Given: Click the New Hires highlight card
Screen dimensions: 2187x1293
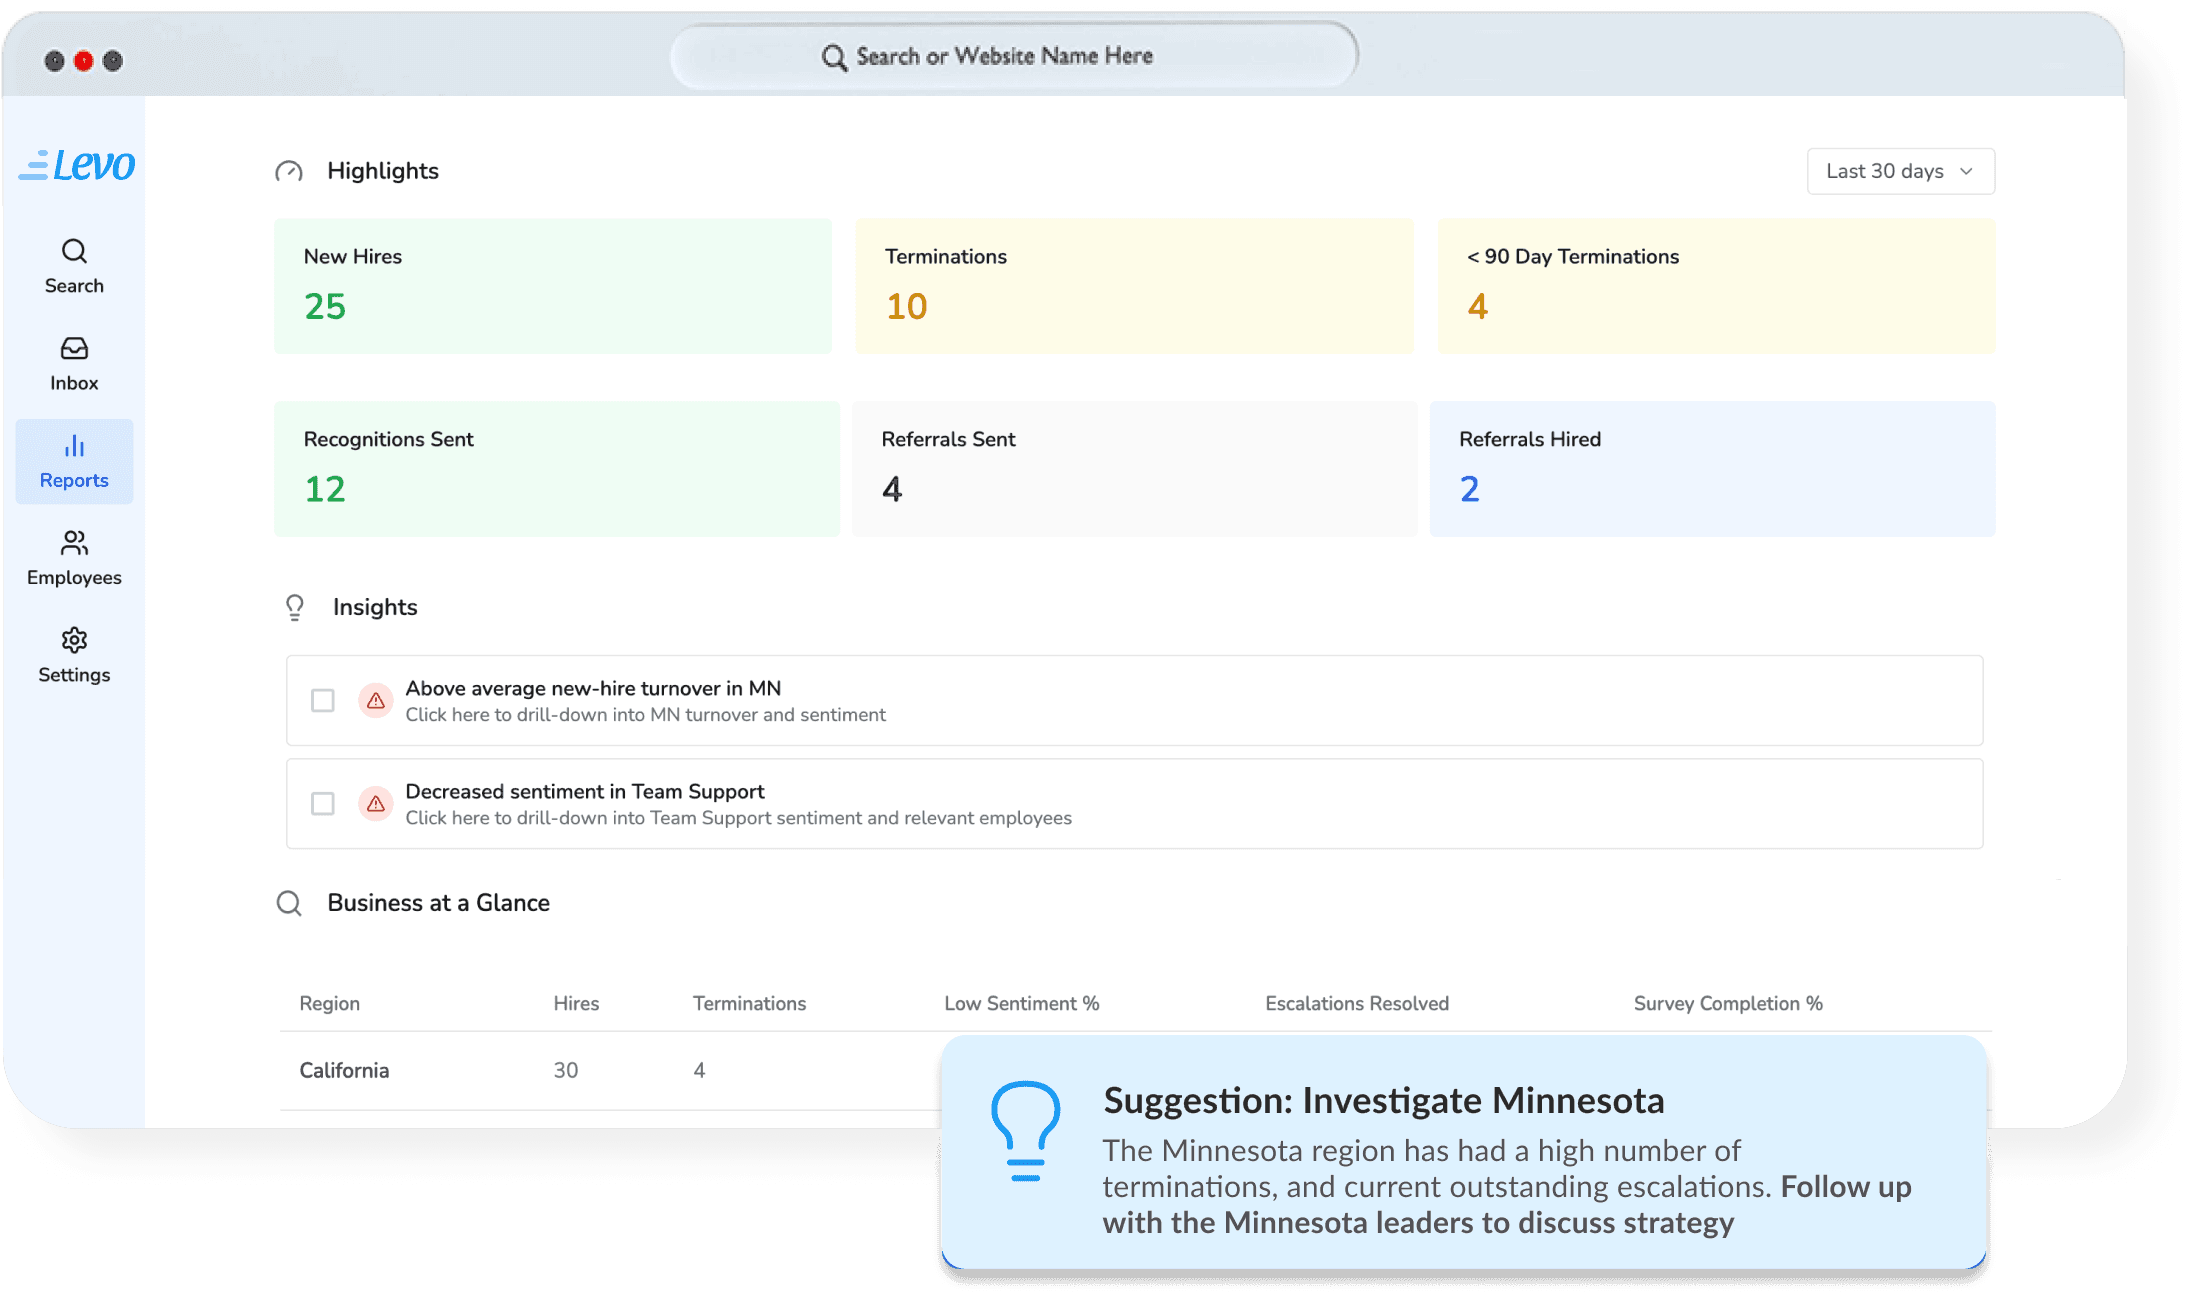Looking at the screenshot, I should (x=552, y=286).
